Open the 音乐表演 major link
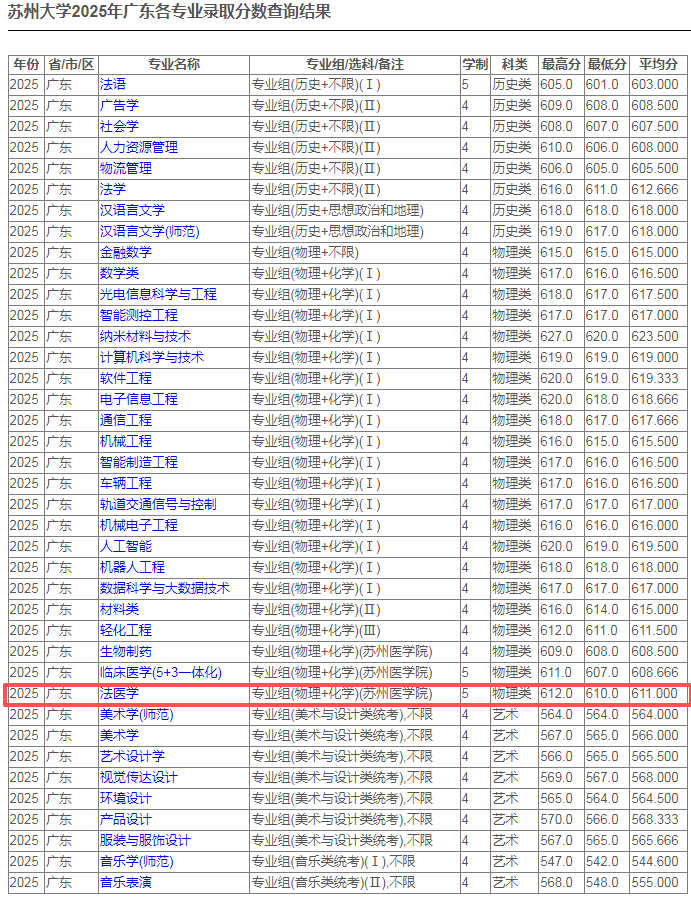The height and width of the screenshot is (897, 691). point(125,882)
